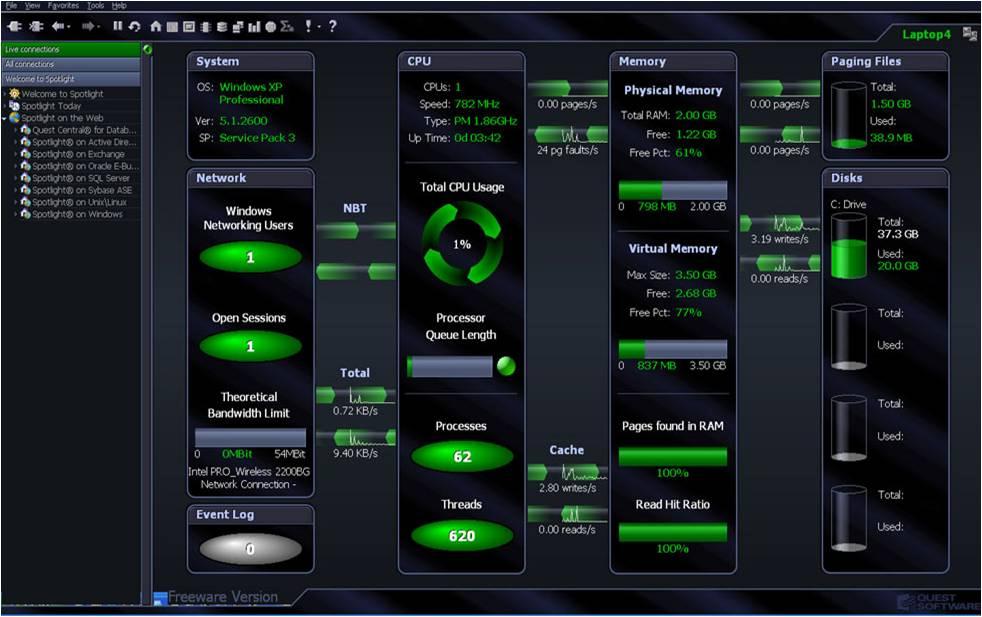982x617 pixels.
Task: Click the sigma summary toolbar icon
Action: coord(287,26)
